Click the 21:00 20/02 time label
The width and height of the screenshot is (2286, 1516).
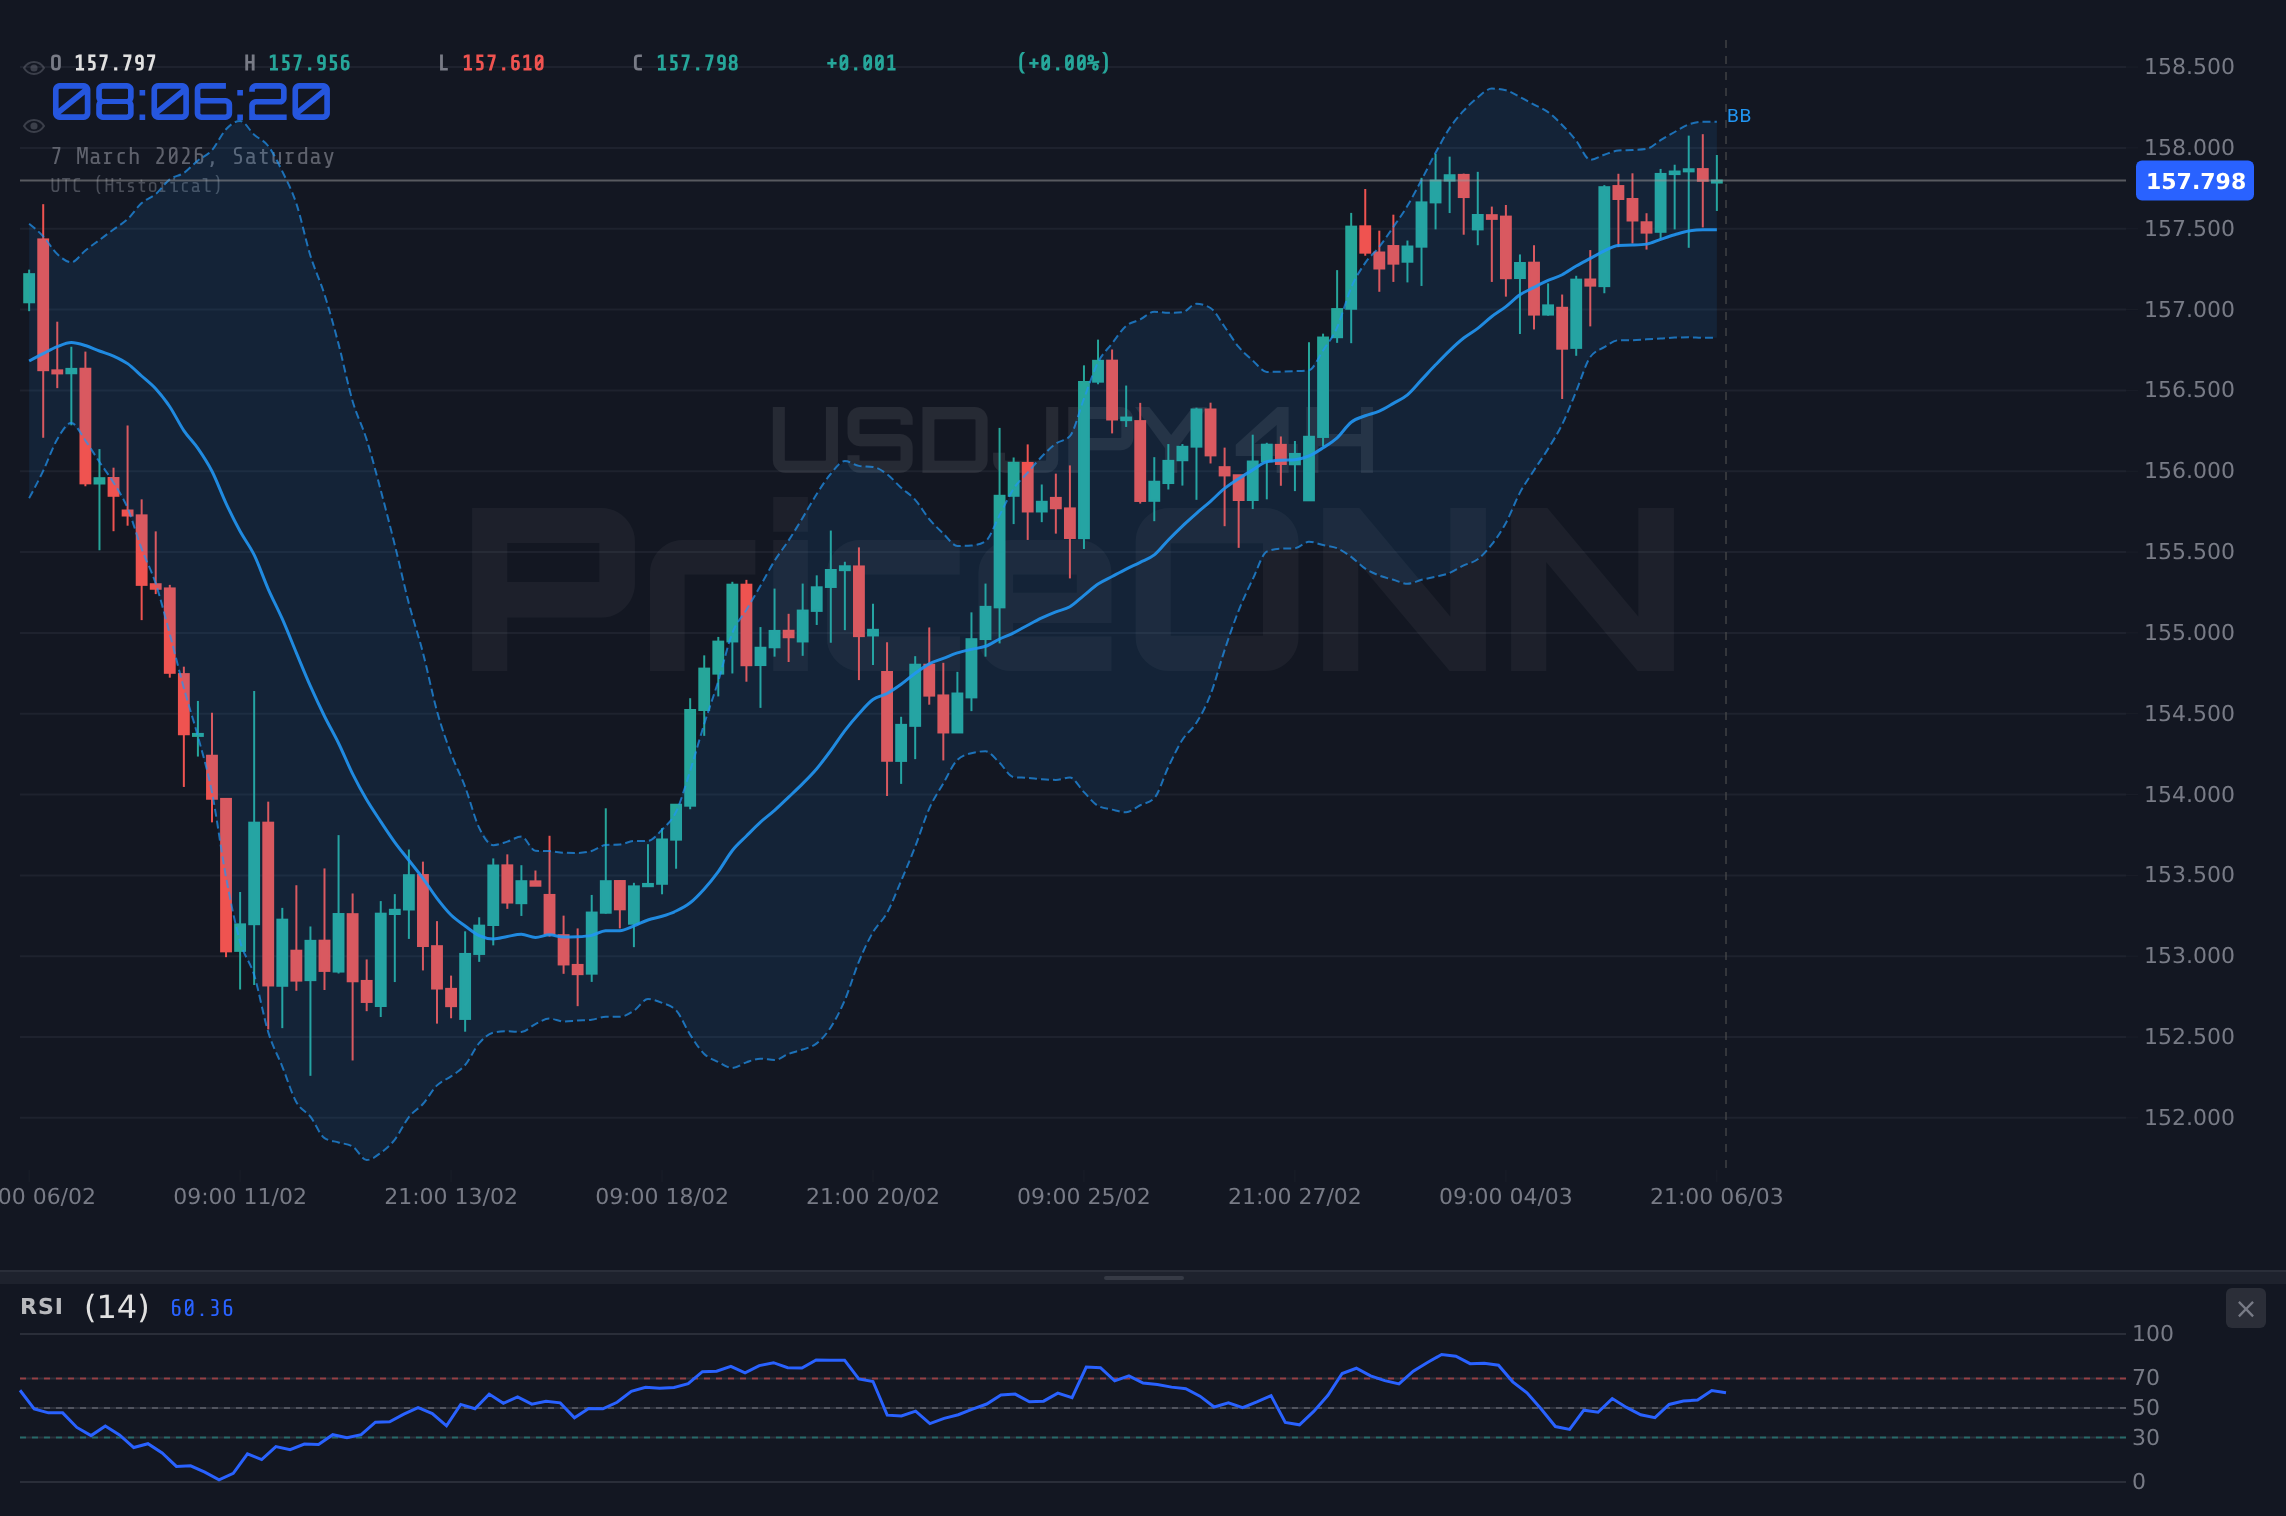tap(873, 1197)
